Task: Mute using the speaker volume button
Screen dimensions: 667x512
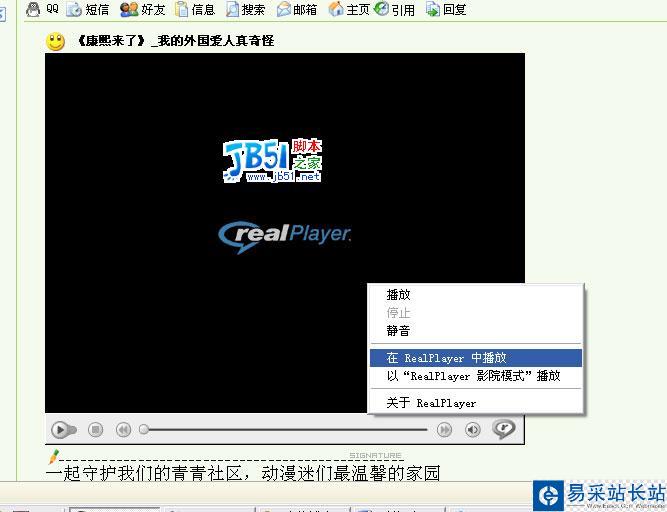Action: click(x=473, y=430)
